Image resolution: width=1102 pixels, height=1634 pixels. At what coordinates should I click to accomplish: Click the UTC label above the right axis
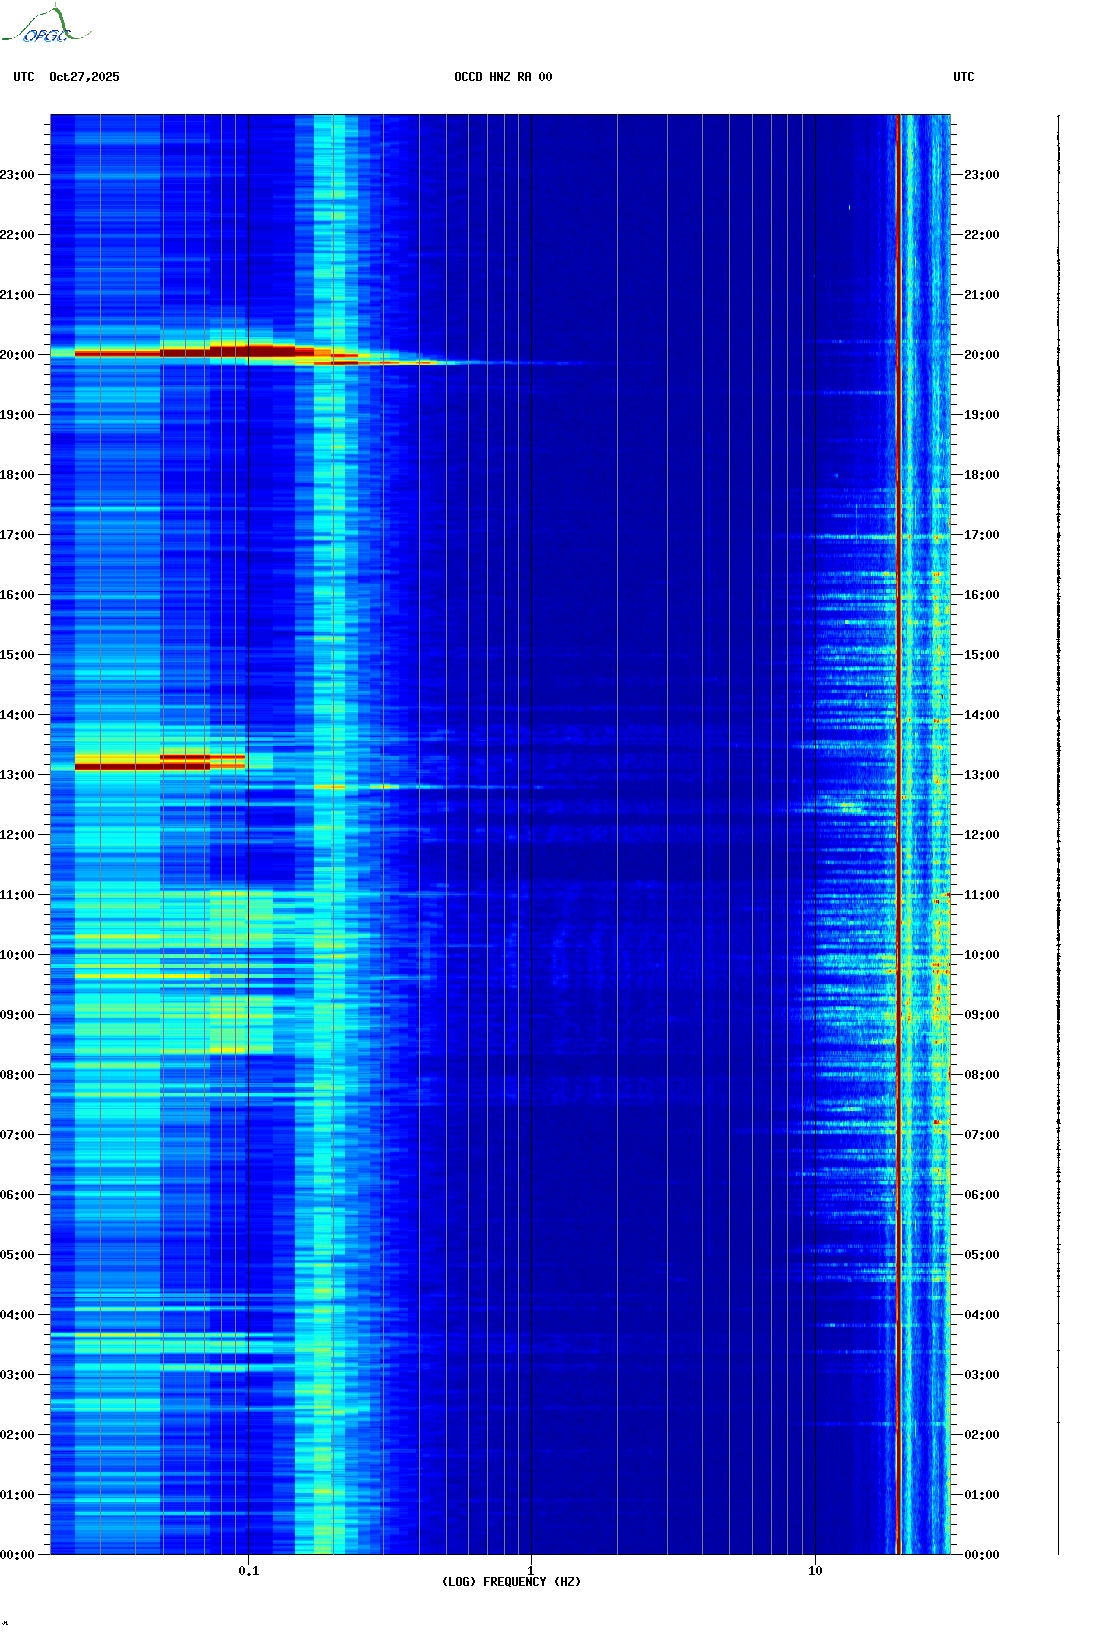pyautogui.click(x=964, y=77)
